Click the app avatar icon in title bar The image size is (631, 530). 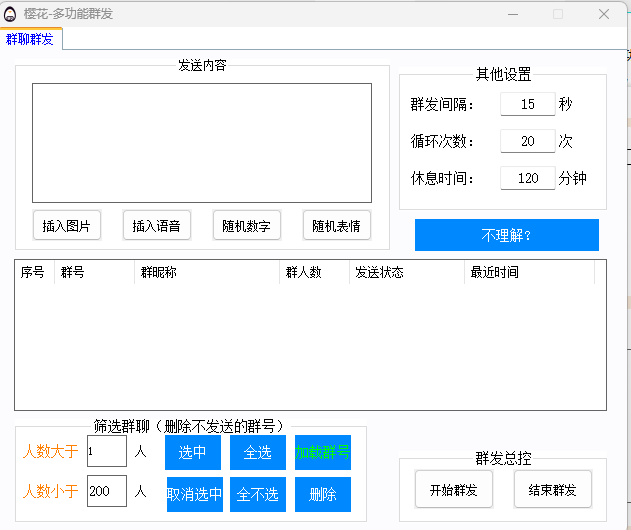[10, 14]
